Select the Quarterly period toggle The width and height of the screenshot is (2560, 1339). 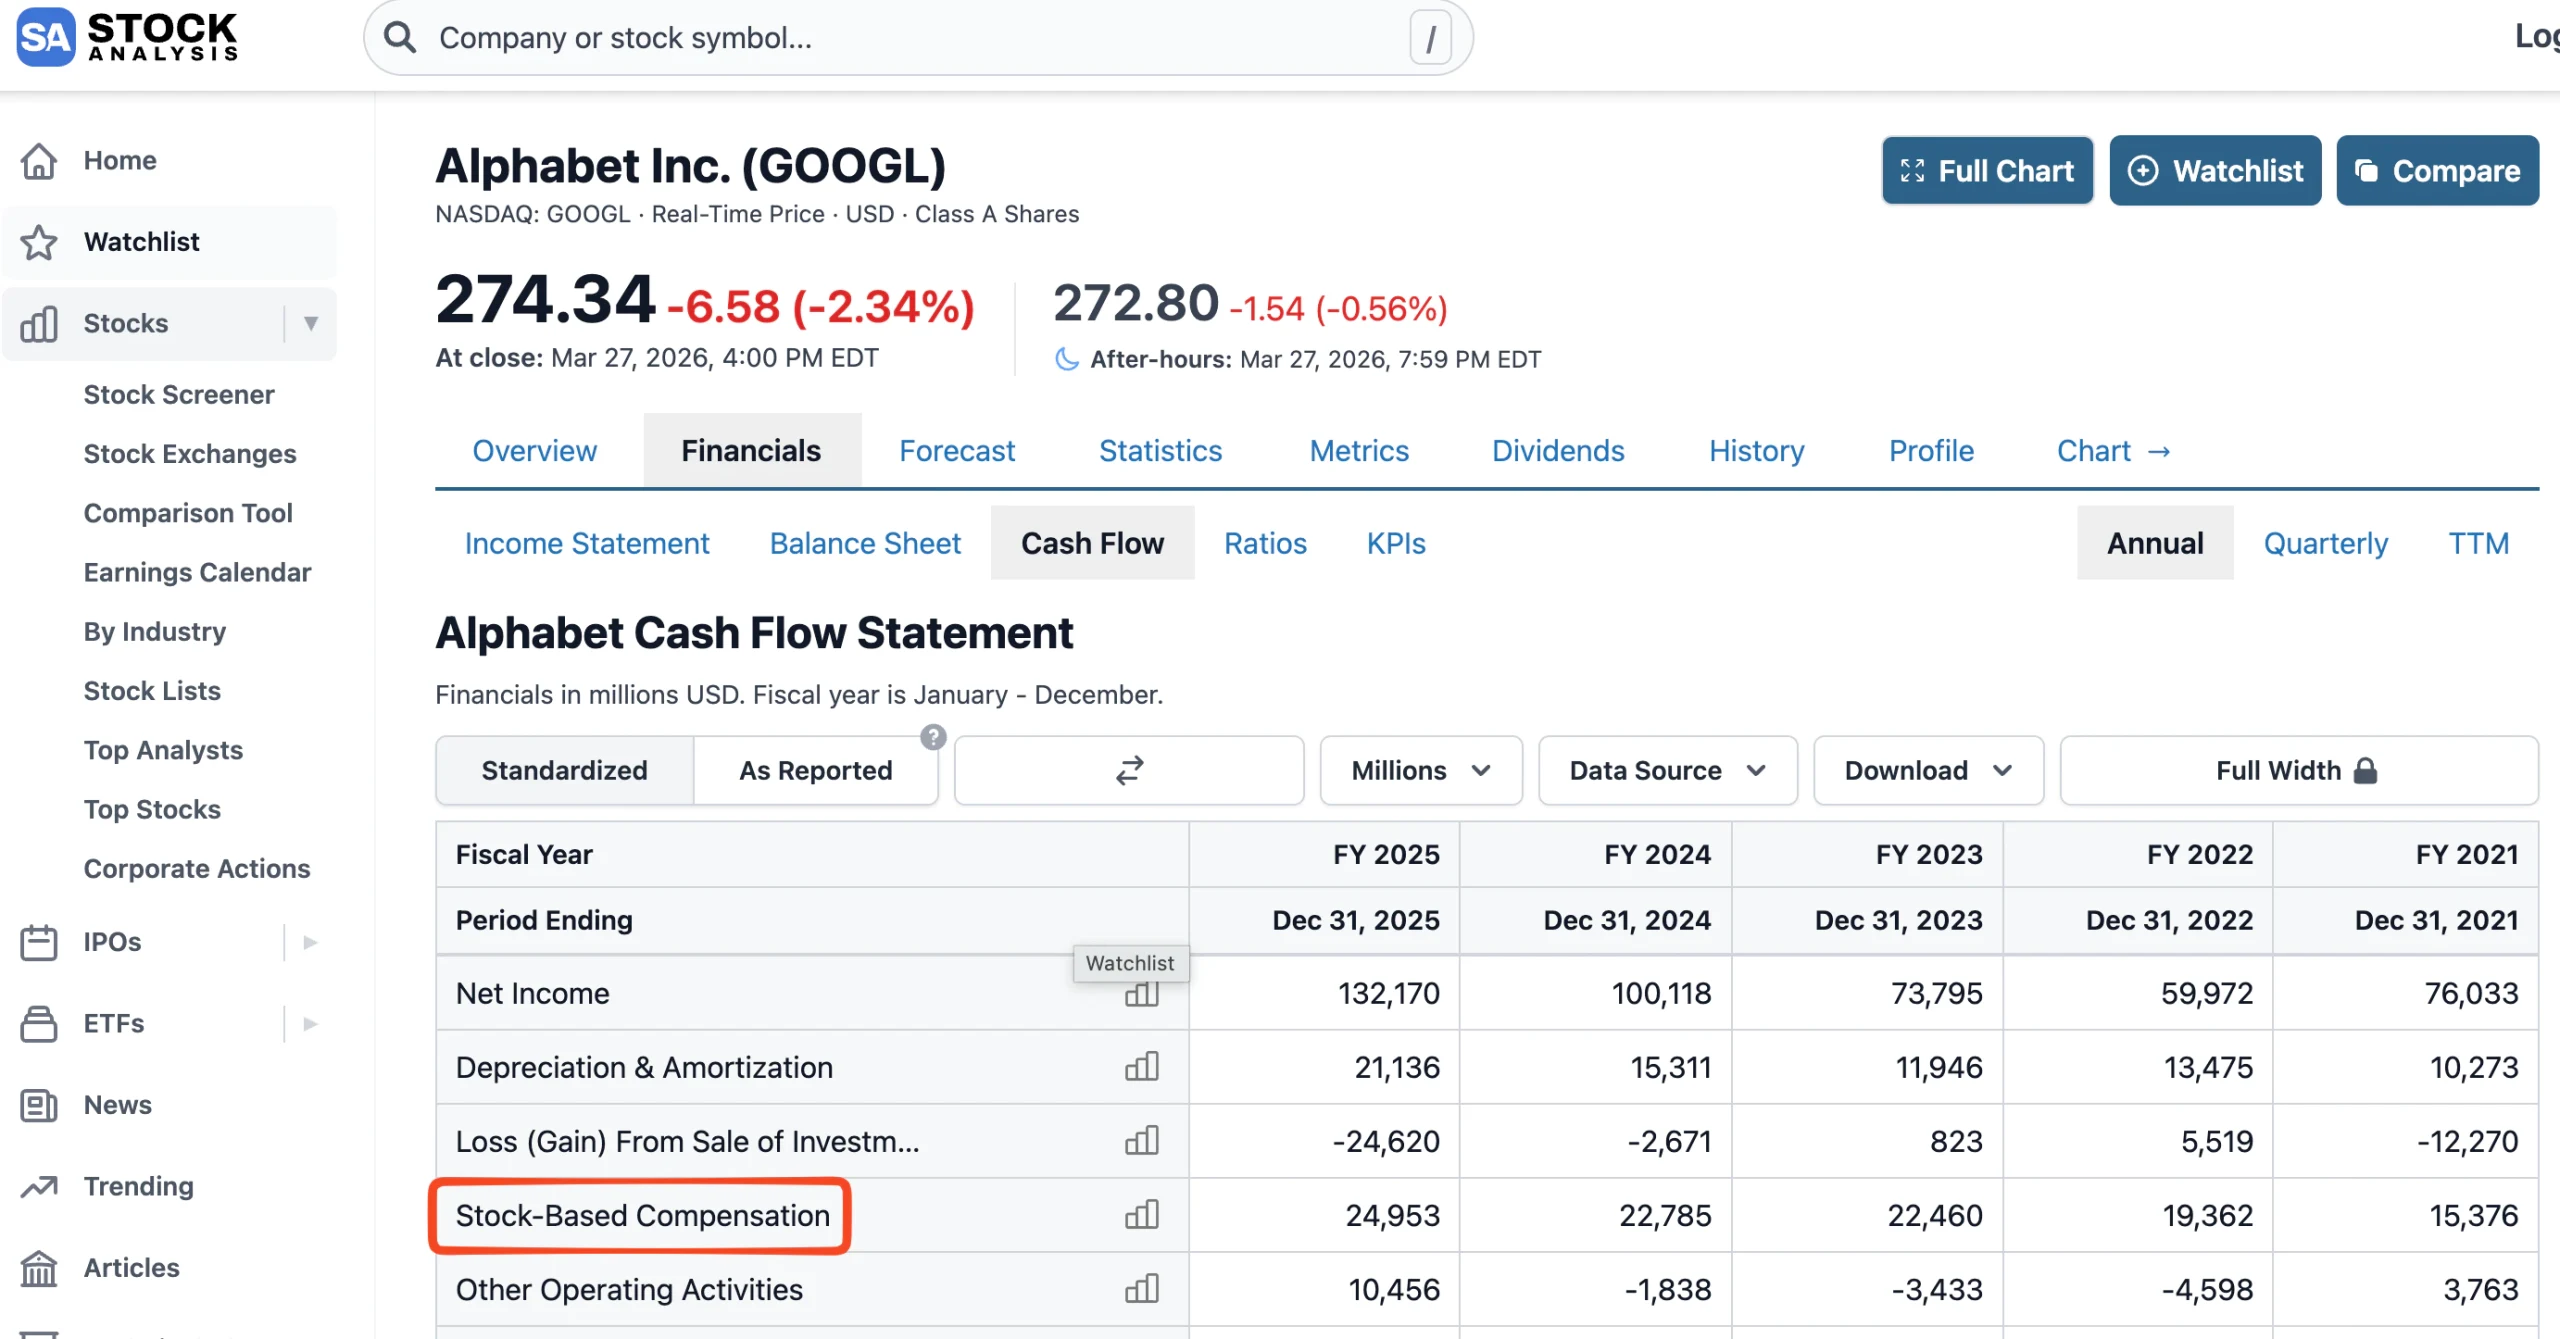tap(2325, 543)
